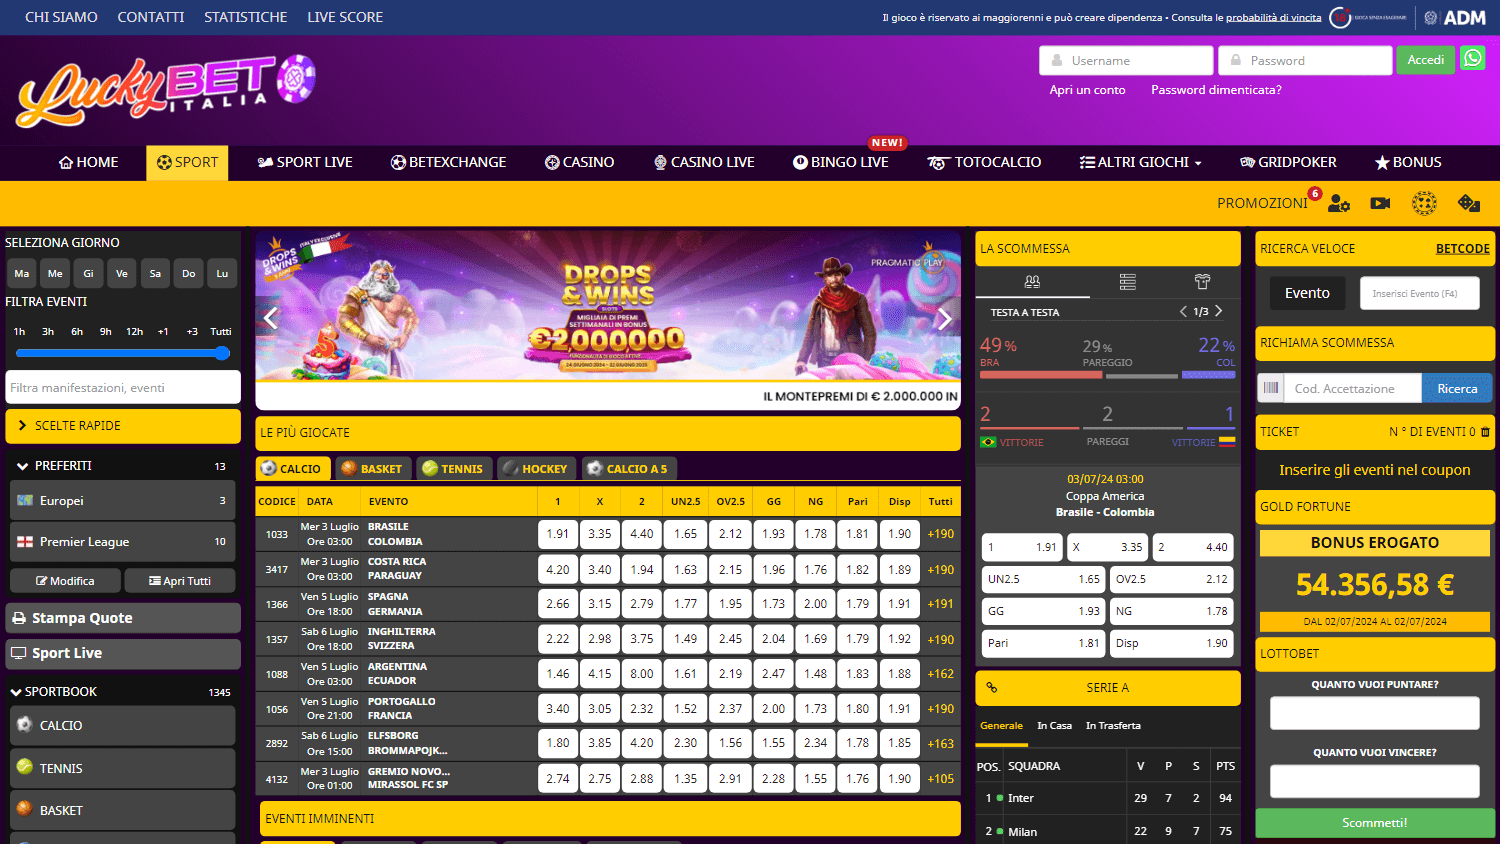Click the barcode icon beside Cod. Accettazione
This screenshot has height=844, width=1500.
click(1270, 388)
